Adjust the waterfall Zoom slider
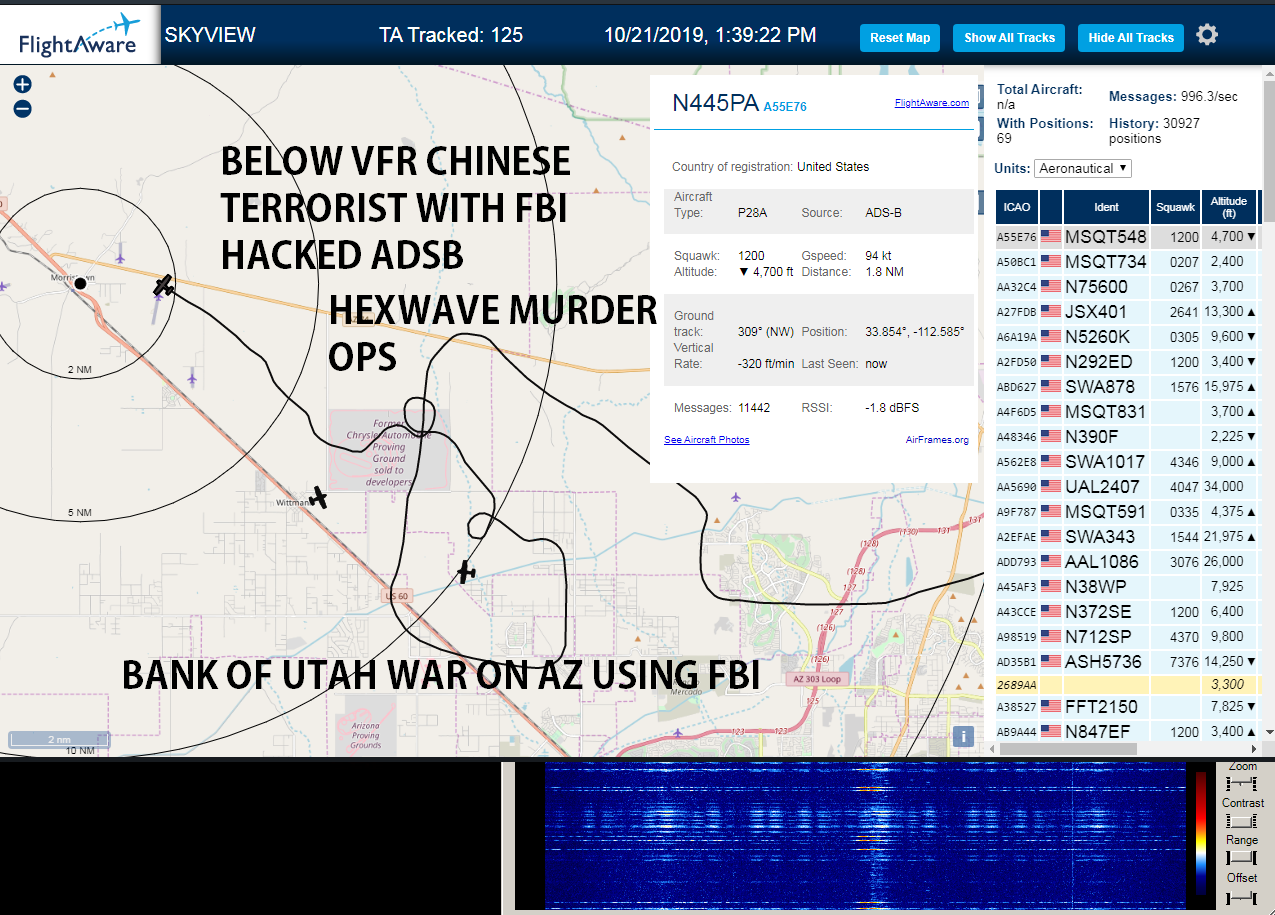This screenshot has height=915, width=1275. point(1242,783)
